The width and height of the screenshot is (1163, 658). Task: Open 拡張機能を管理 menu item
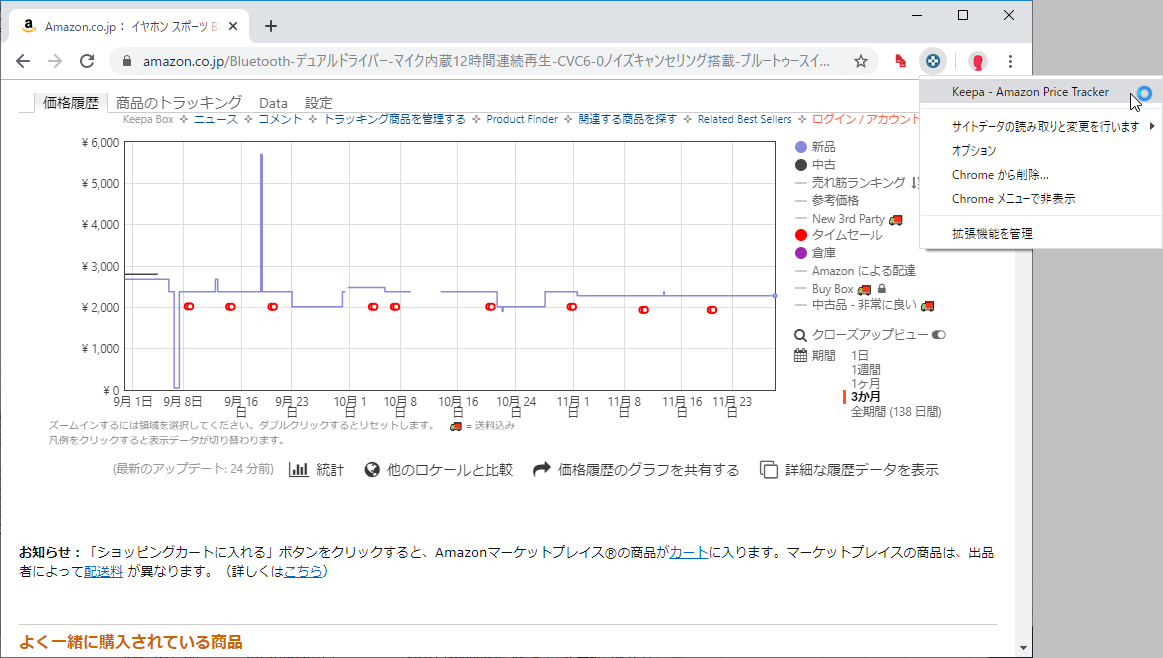1041,234
